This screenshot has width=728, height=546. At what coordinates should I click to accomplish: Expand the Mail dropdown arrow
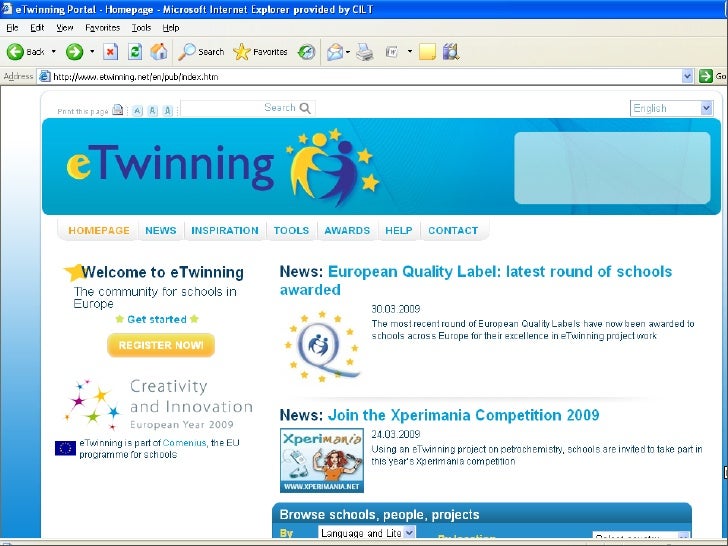point(348,52)
